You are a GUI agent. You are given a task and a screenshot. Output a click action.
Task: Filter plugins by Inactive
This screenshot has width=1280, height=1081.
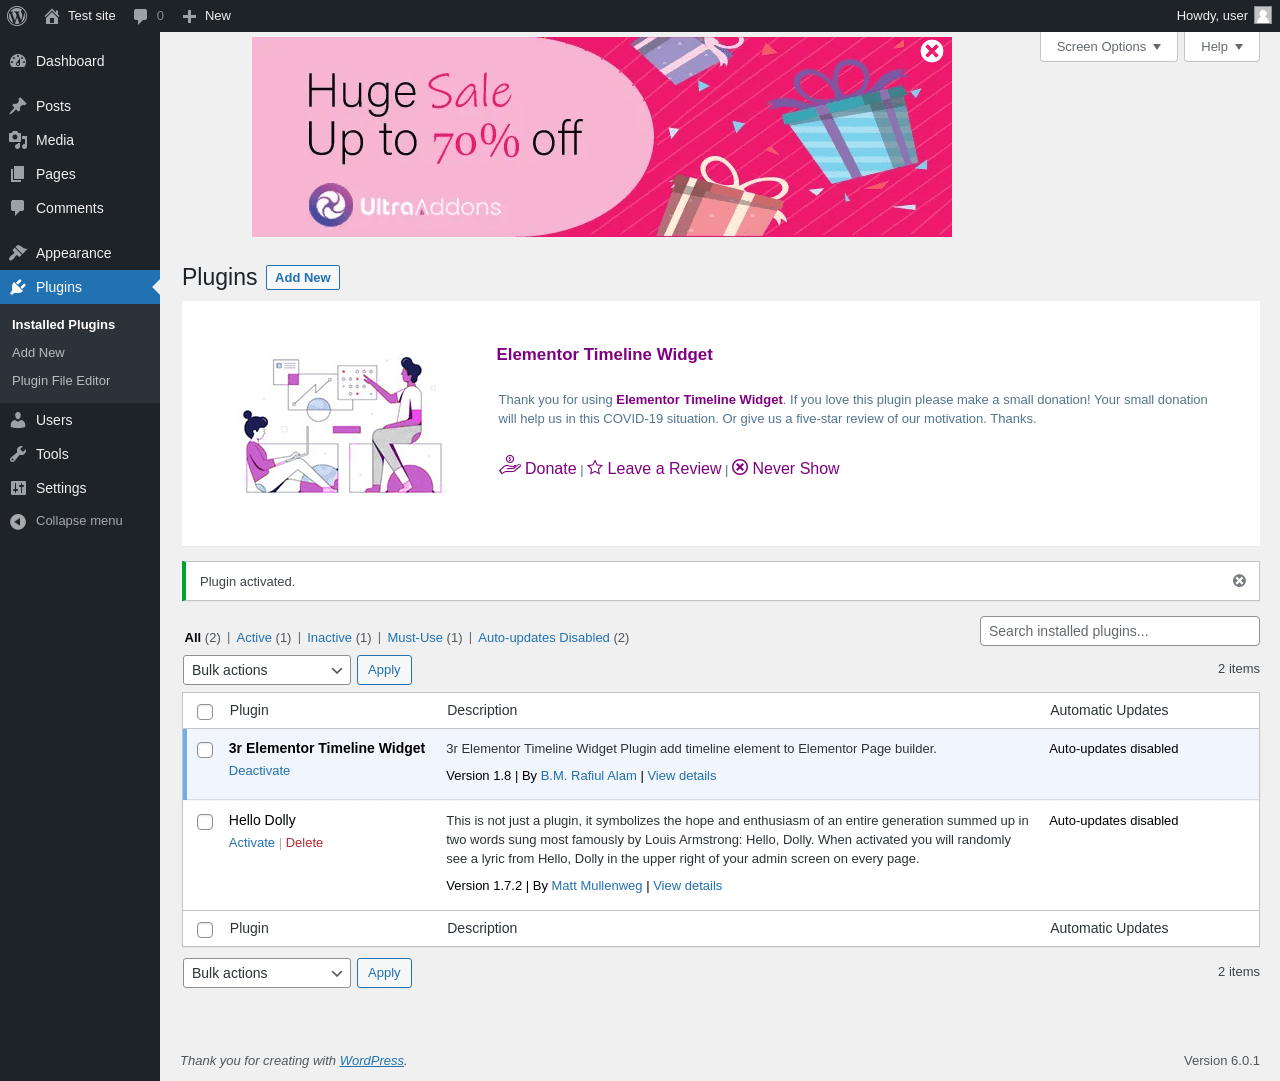pyautogui.click(x=329, y=638)
